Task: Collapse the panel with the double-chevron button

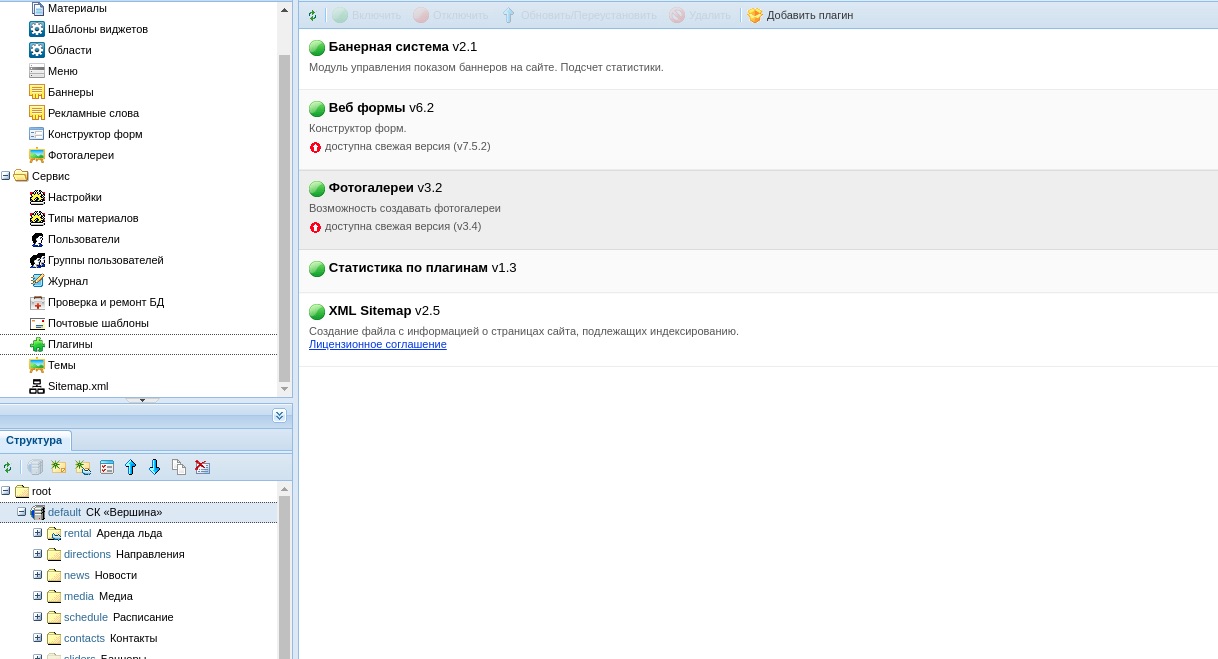Action: click(x=279, y=415)
